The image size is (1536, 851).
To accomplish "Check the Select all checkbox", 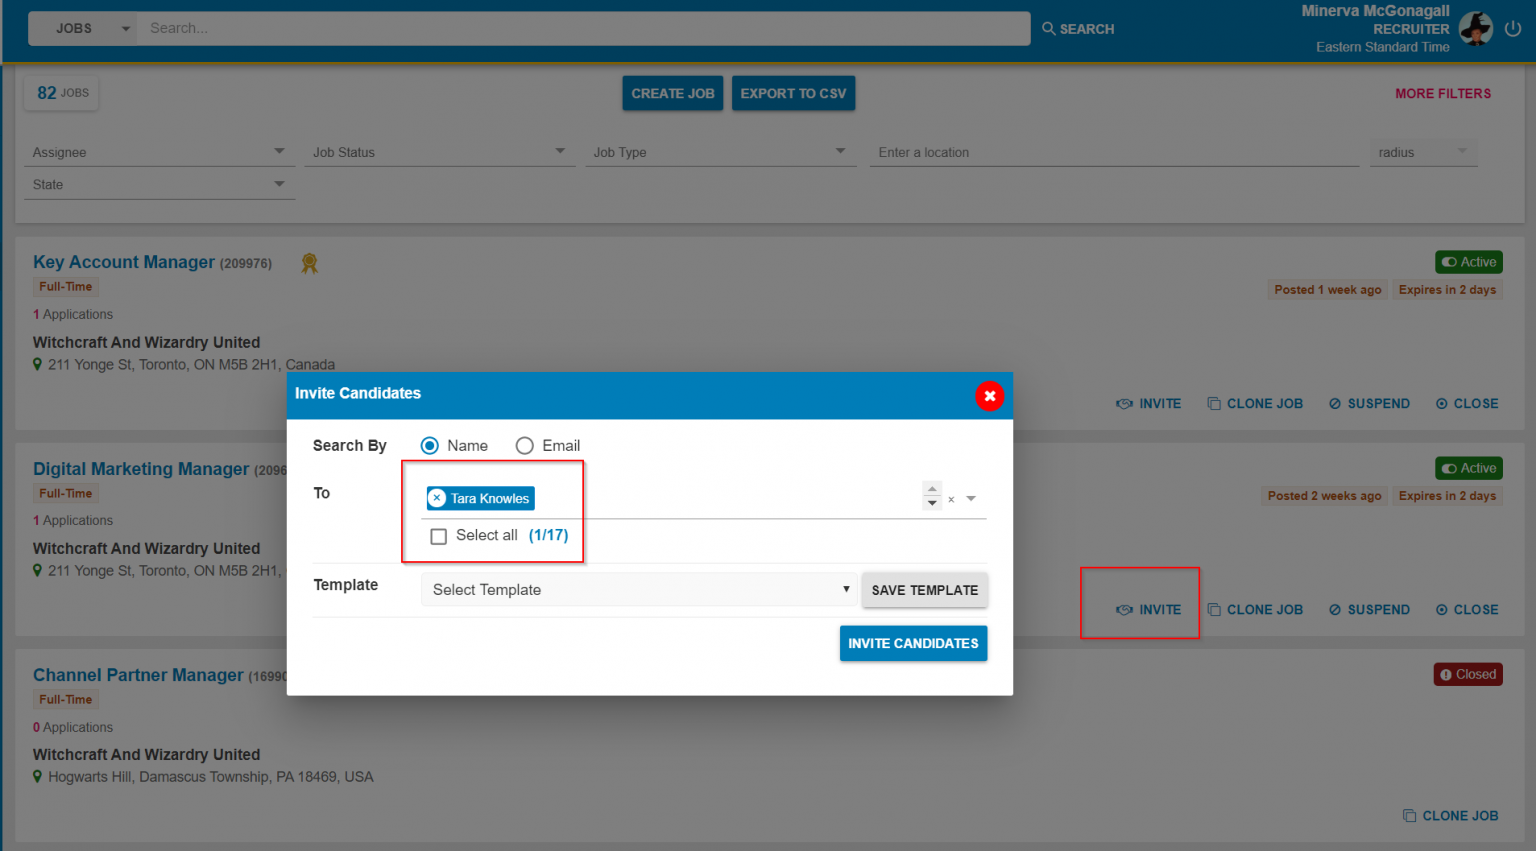I will [438, 536].
